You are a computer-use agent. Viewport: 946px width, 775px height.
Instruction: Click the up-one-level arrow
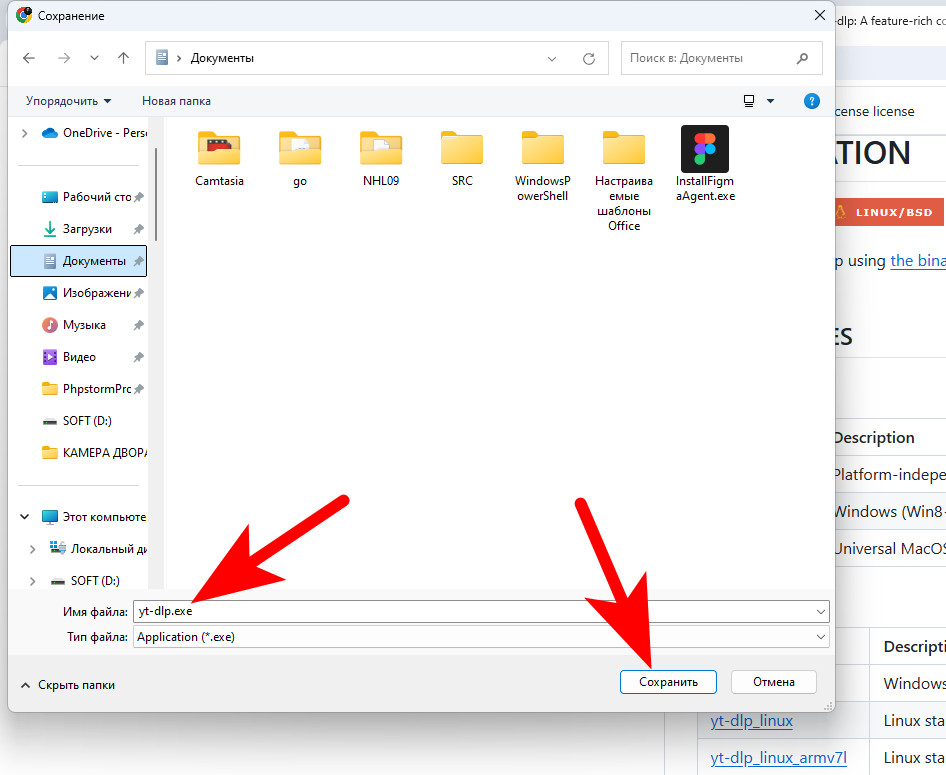tap(124, 58)
